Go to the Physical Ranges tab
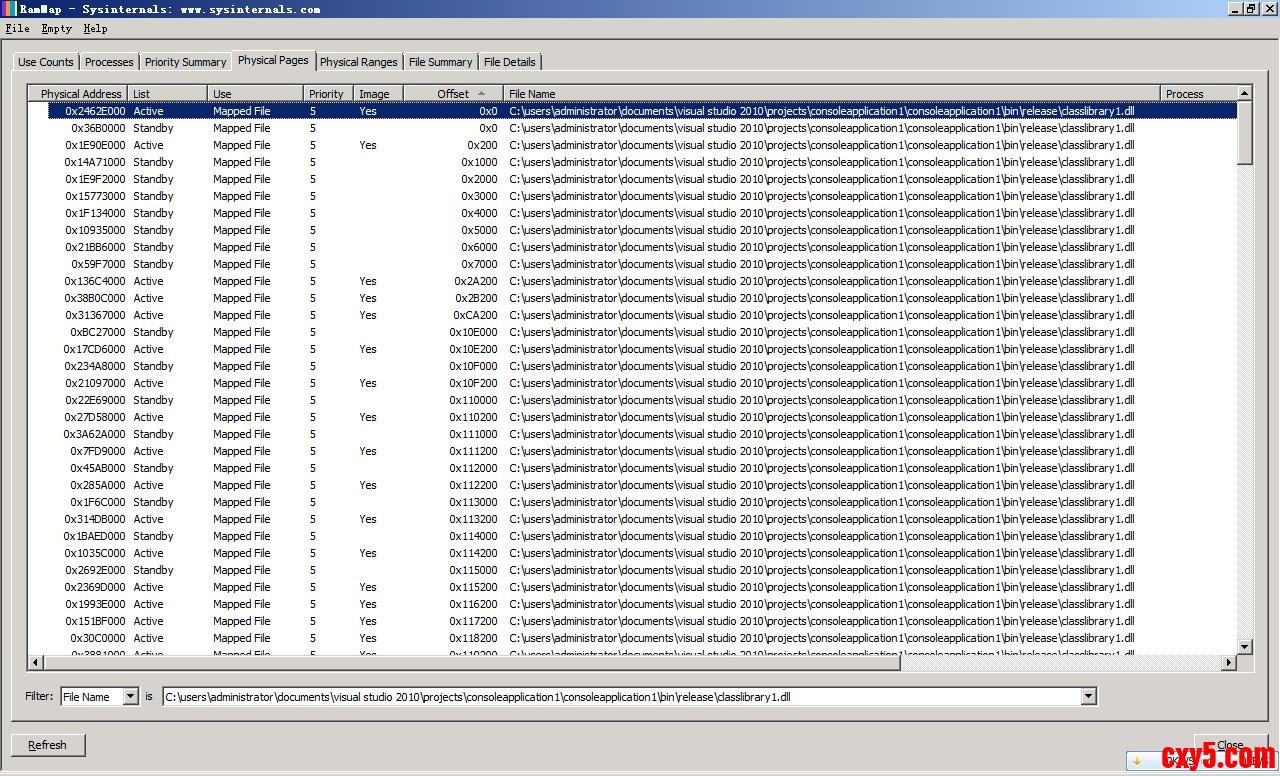This screenshot has width=1280, height=776. [358, 62]
